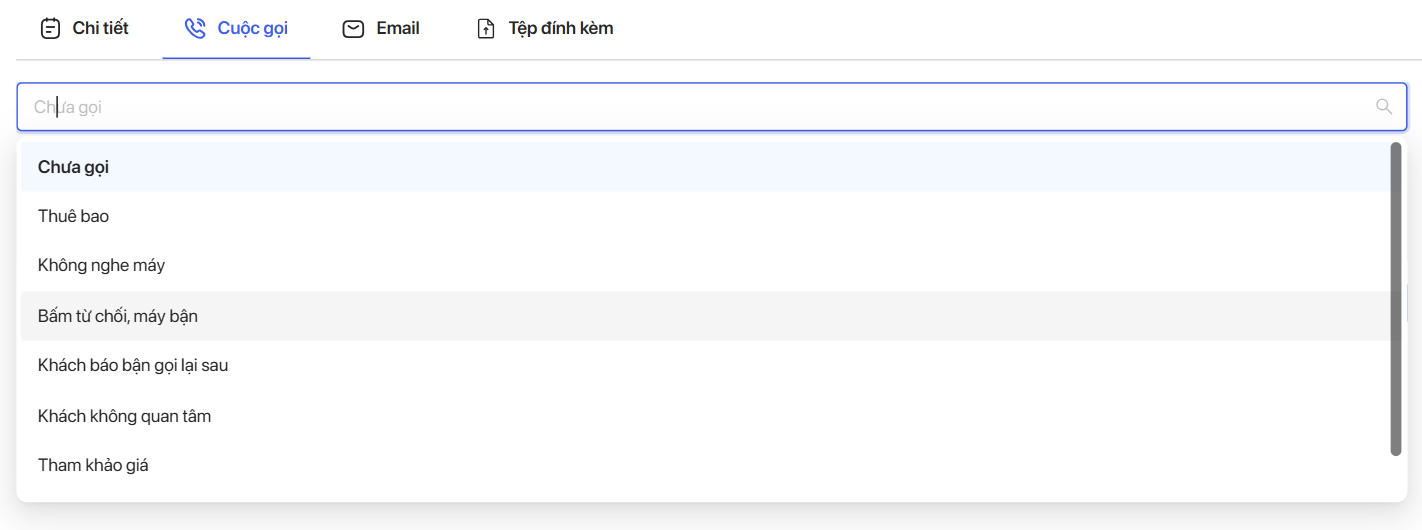Click scrollbar track below the thumb
The image size is (1422, 530).
click(1396, 474)
